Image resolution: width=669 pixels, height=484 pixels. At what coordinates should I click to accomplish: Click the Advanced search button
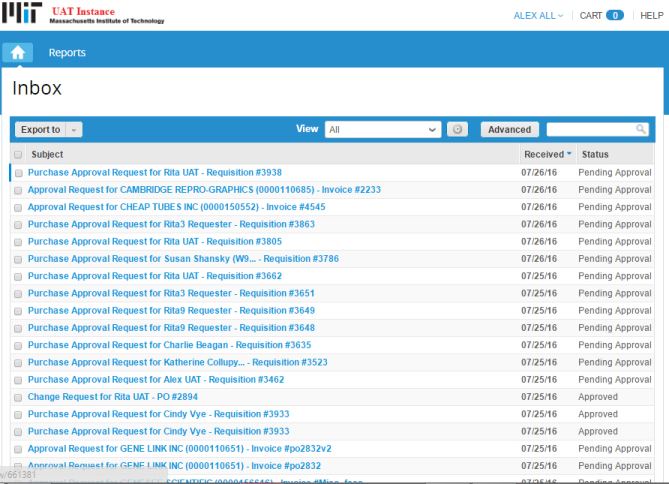coord(509,129)
